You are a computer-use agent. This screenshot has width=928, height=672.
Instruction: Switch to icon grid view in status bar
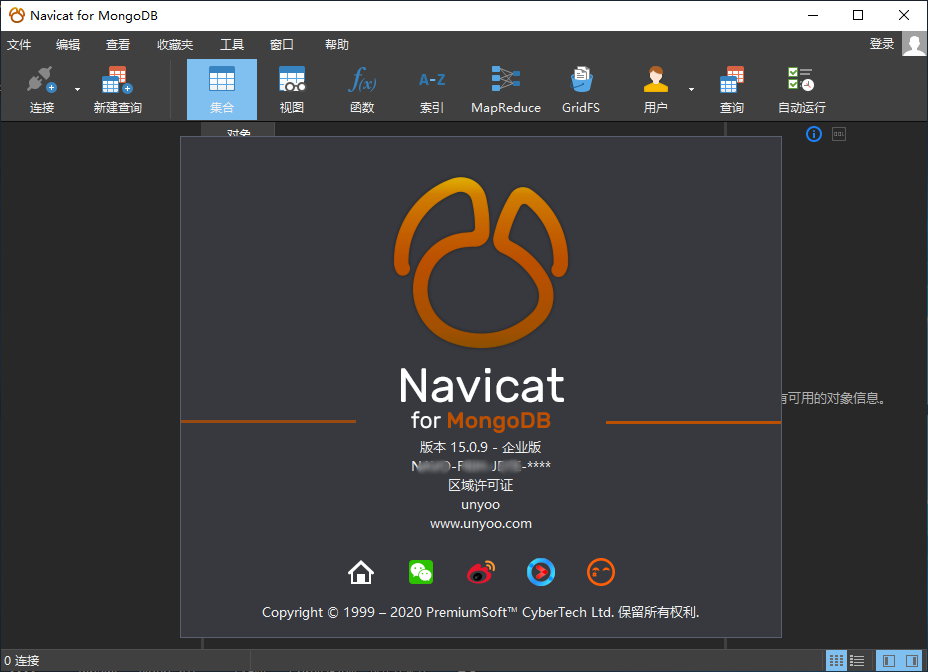click(x=836, y=660)
